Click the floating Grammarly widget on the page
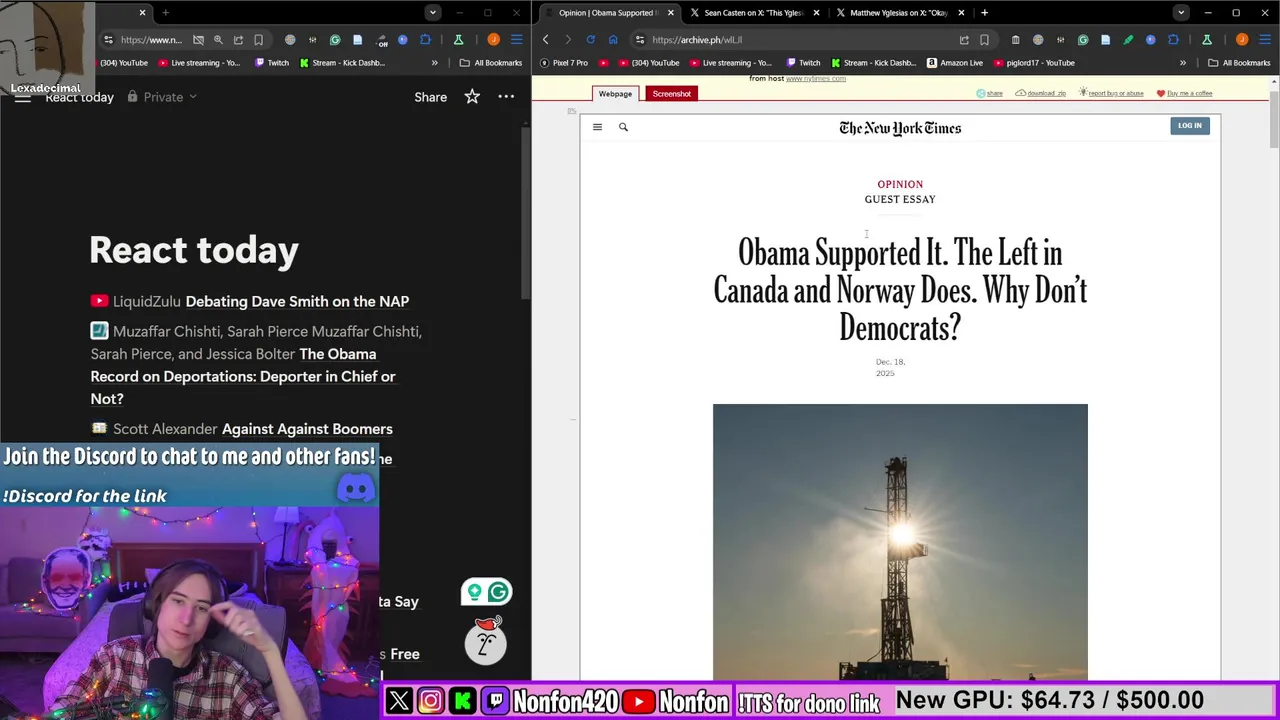The width and height of the screenshot is (1280, 720). 486,592
